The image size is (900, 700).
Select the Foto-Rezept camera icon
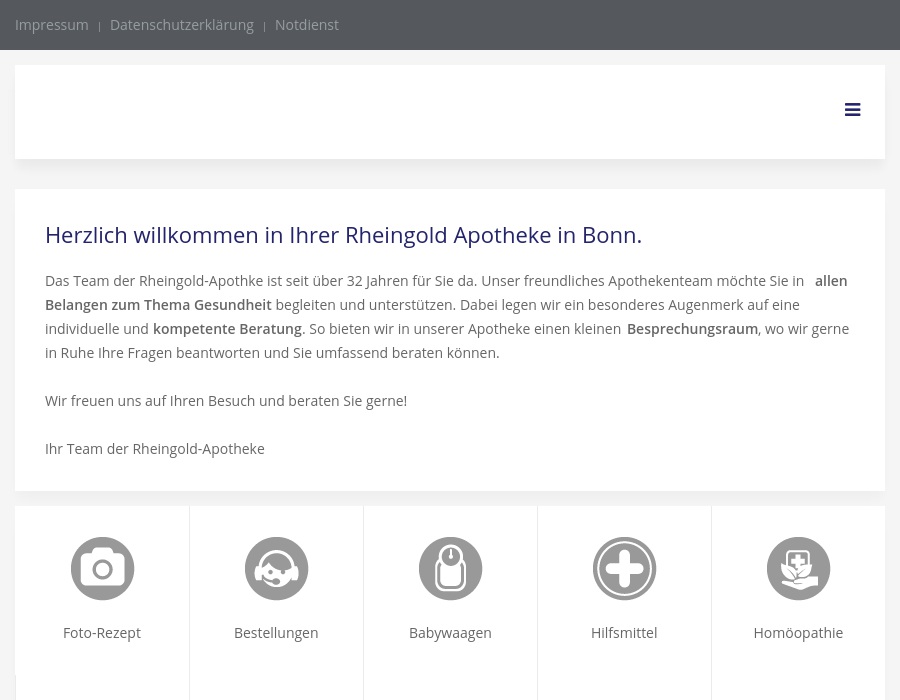pyautogui.click(x=101, y=568)
